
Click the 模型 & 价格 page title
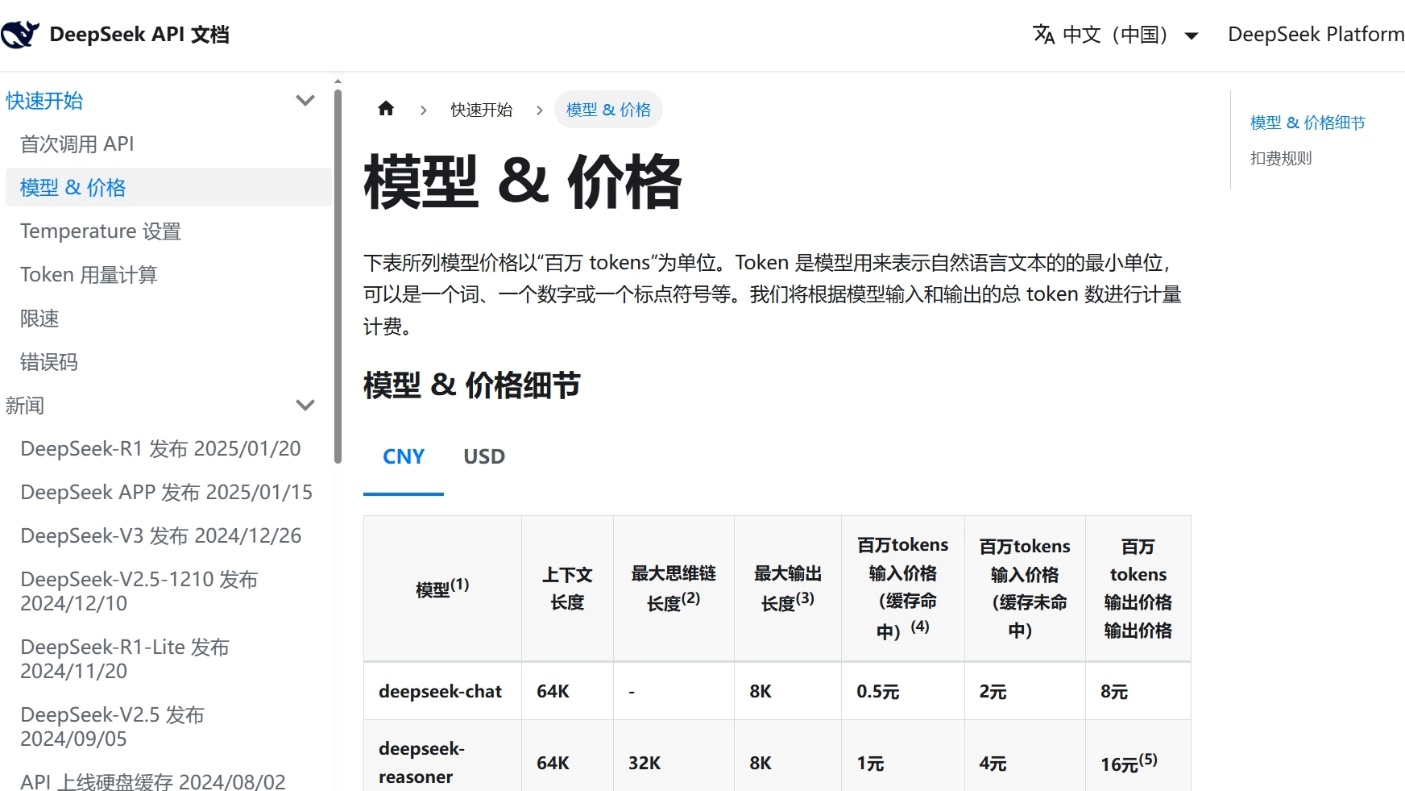pos(523,182)
